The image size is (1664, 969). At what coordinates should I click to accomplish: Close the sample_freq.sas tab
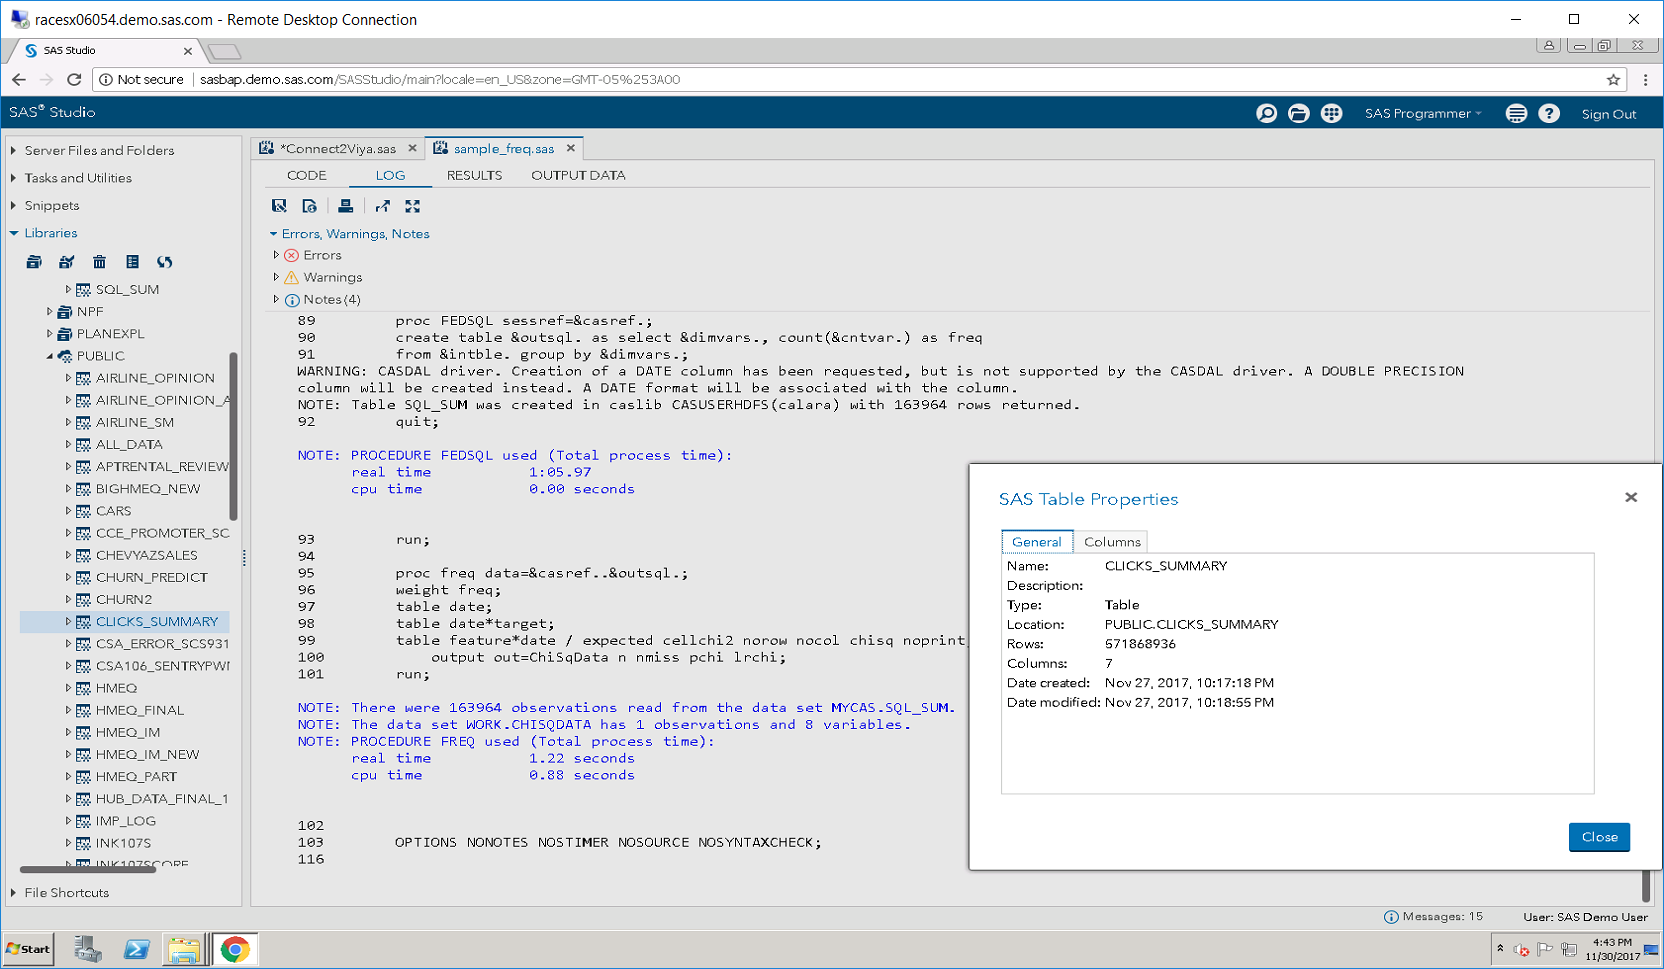pos(571,148)
